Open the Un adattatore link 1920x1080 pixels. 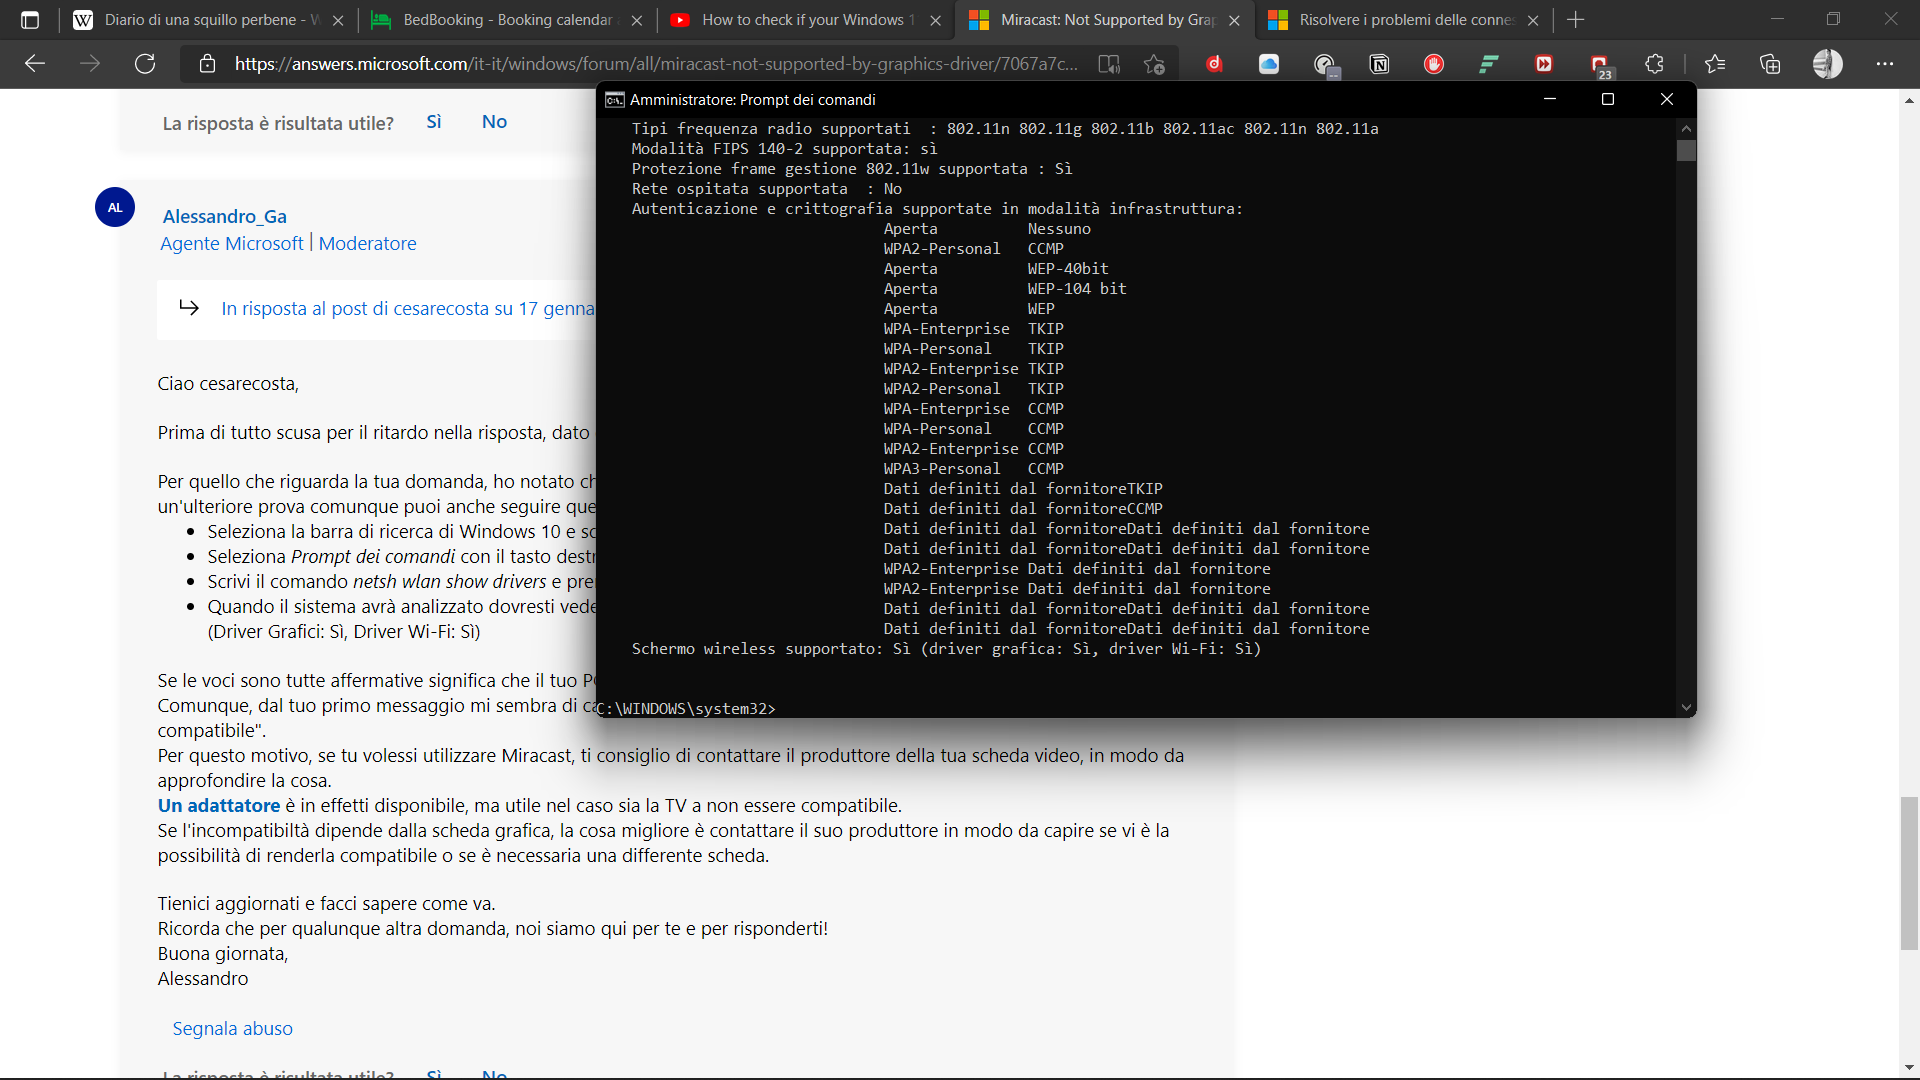point(219,805)
